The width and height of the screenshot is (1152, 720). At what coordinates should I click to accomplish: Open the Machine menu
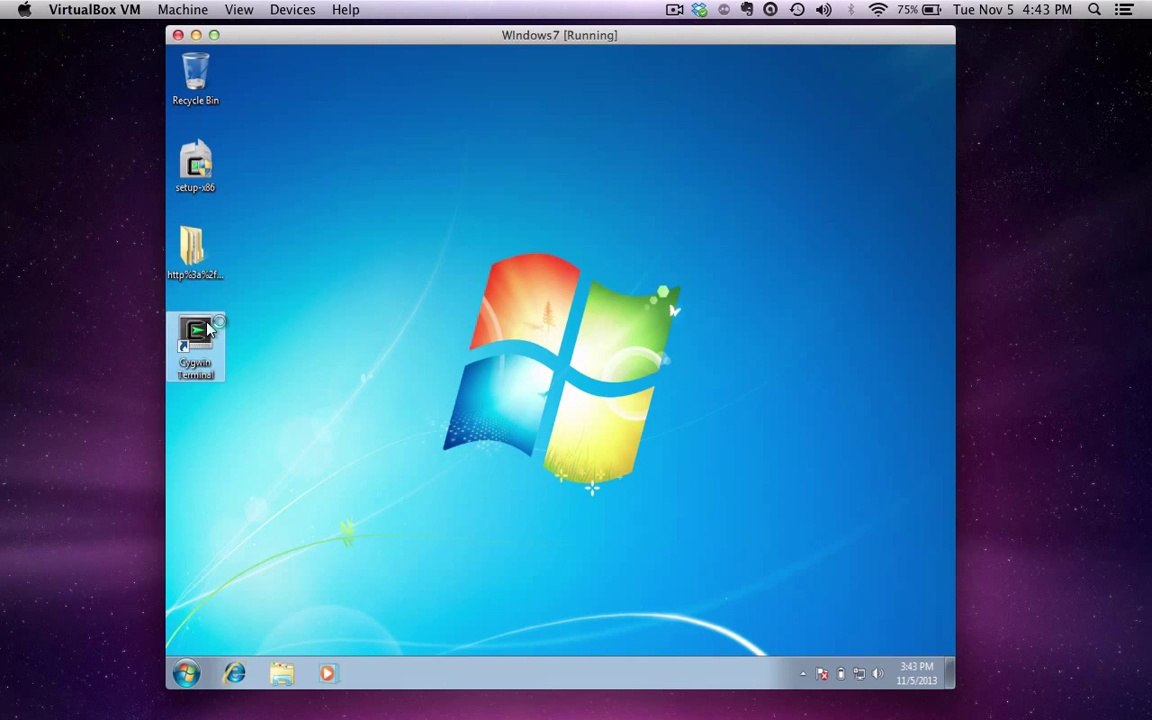[182, 10]
